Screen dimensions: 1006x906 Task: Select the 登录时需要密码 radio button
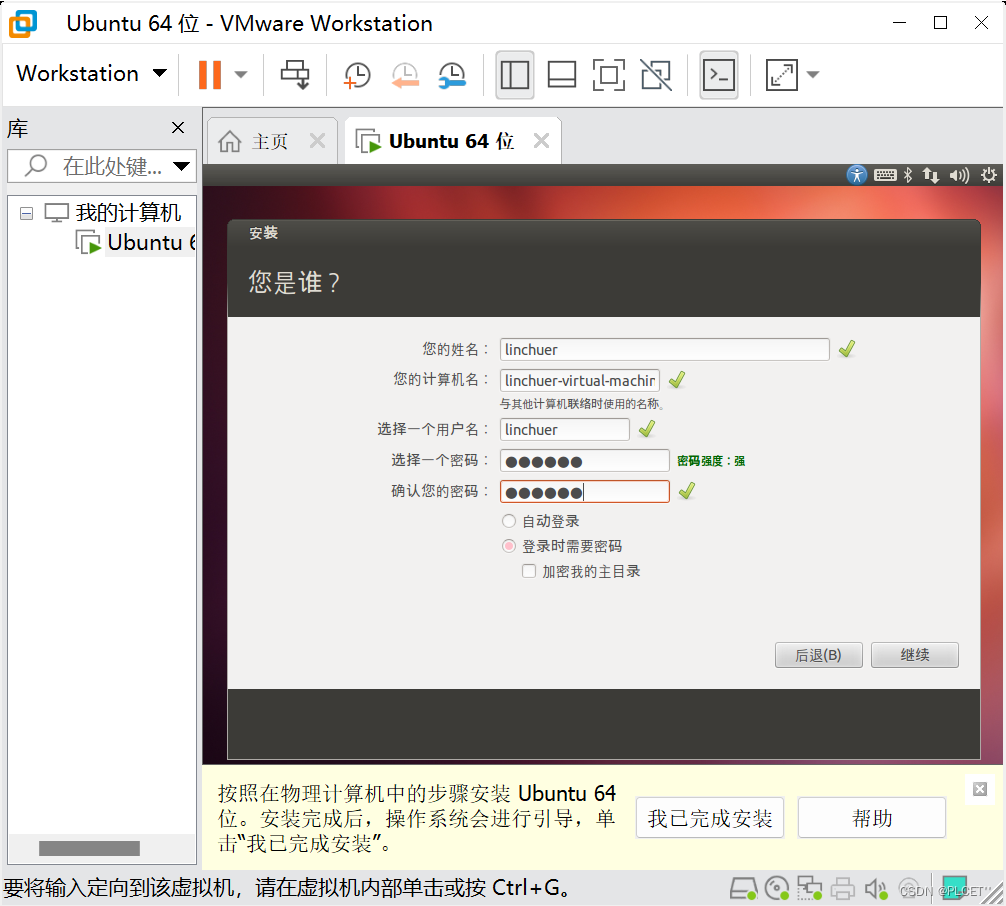509,546
